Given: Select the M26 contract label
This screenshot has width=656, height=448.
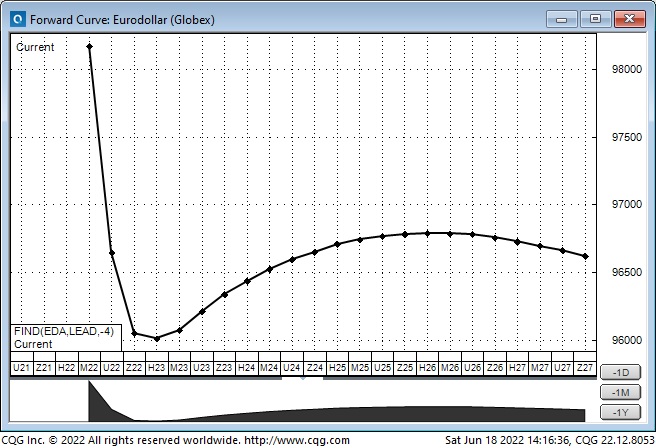Looking at the screenshot, I should coord(450,368).
